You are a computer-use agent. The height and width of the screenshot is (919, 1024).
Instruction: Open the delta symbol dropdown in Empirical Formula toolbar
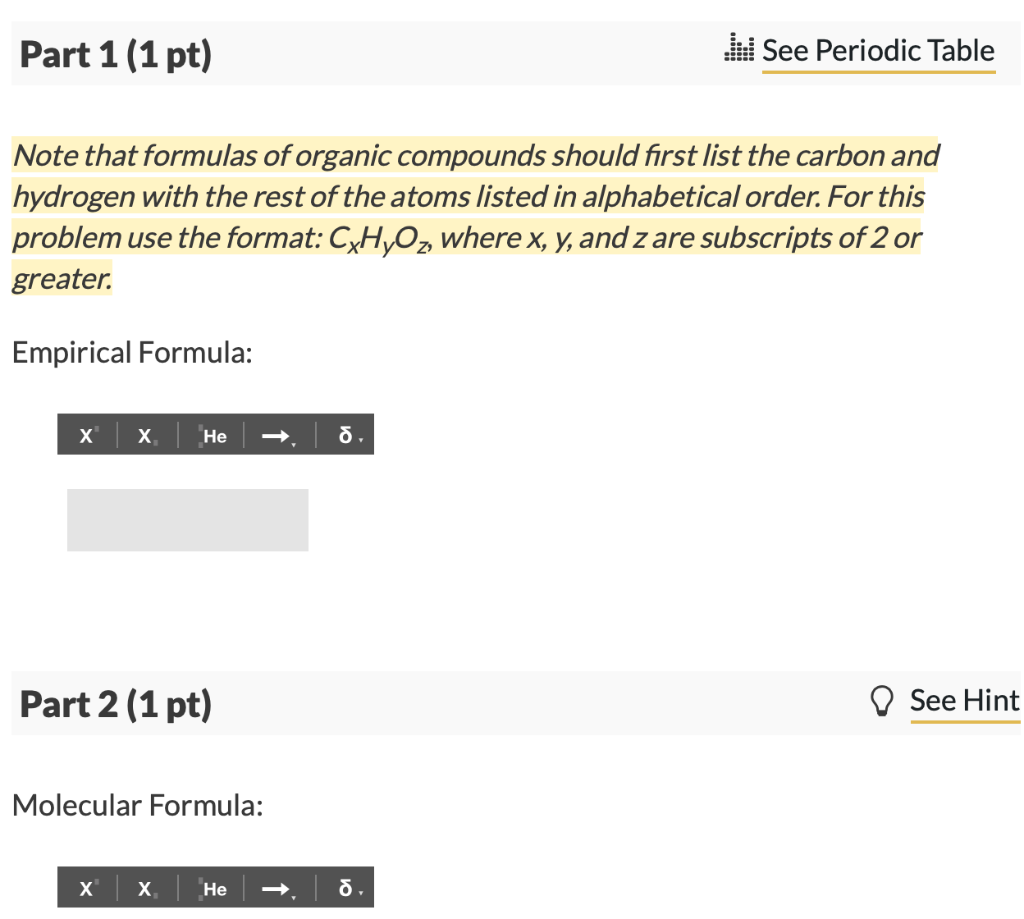point(360,440)
